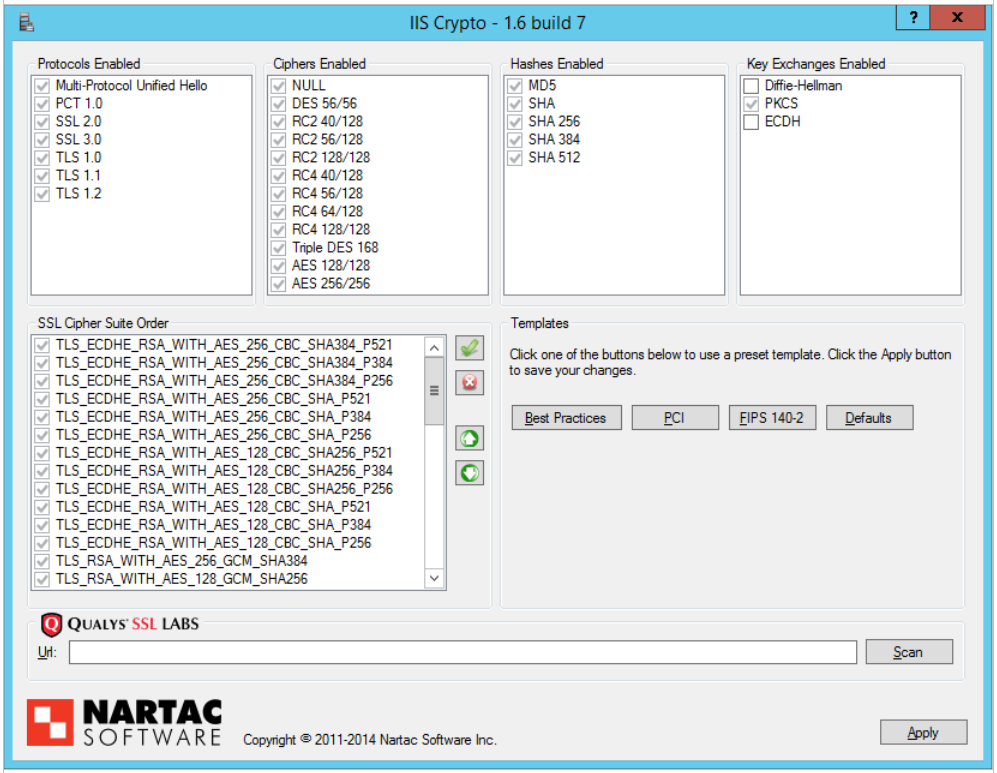Select TLS_RSA_WITH_AES_256_GCM_SHA384 in cipher suite list

[181, 561]
